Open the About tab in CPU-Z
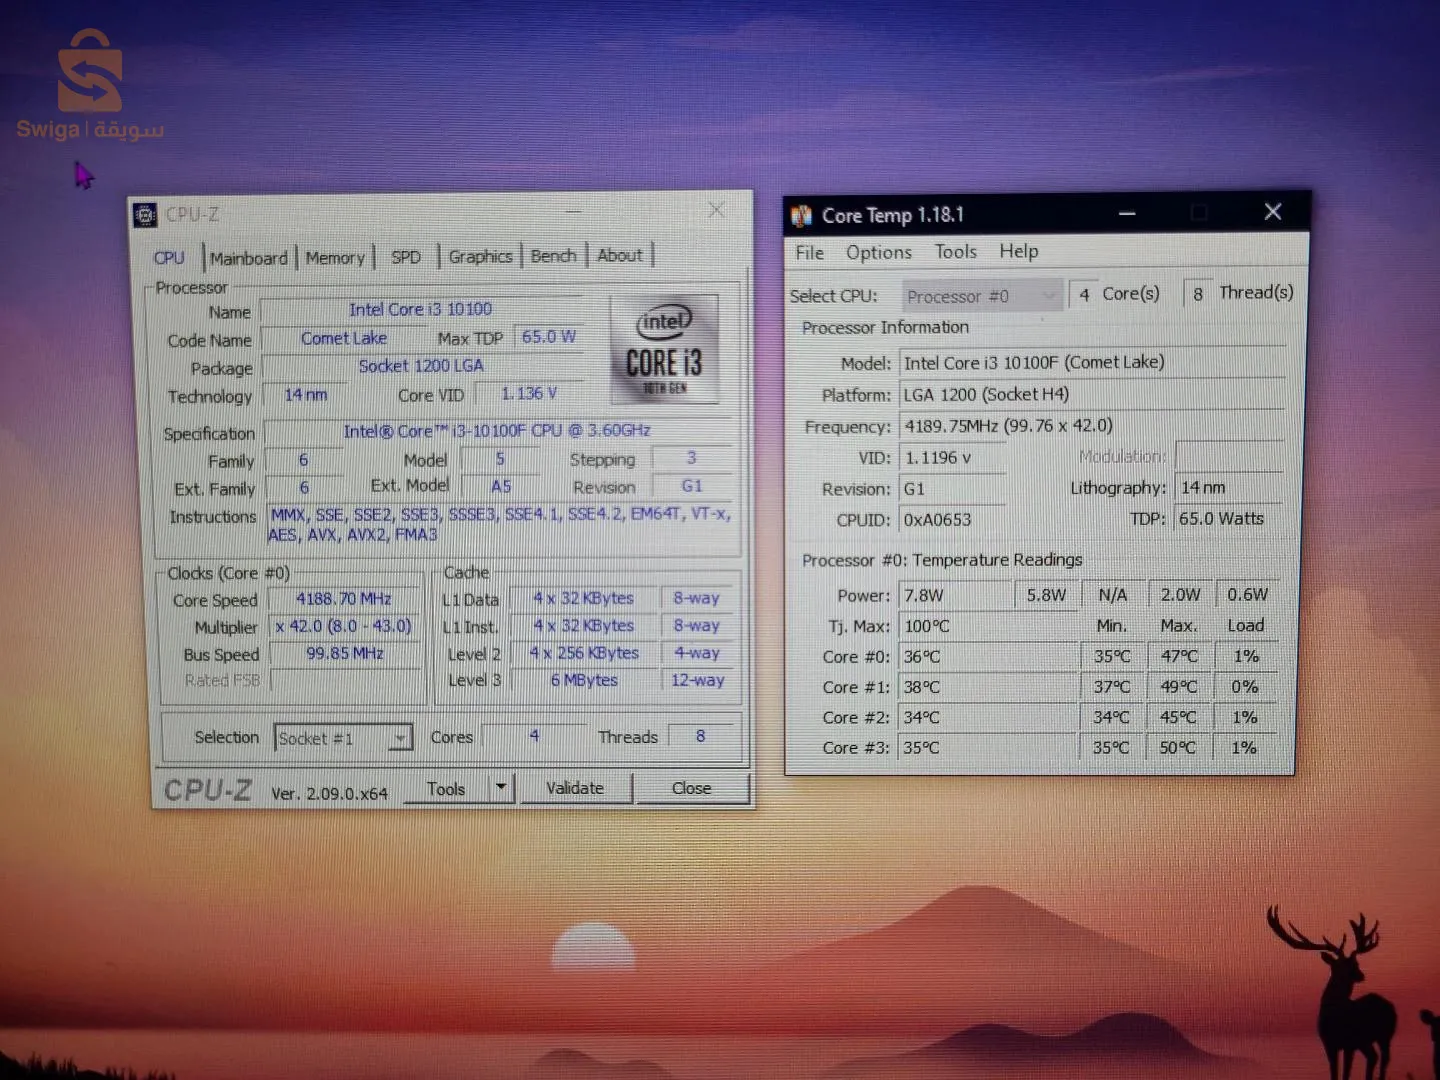1440x1080 pixels. [x=620, y=256]
